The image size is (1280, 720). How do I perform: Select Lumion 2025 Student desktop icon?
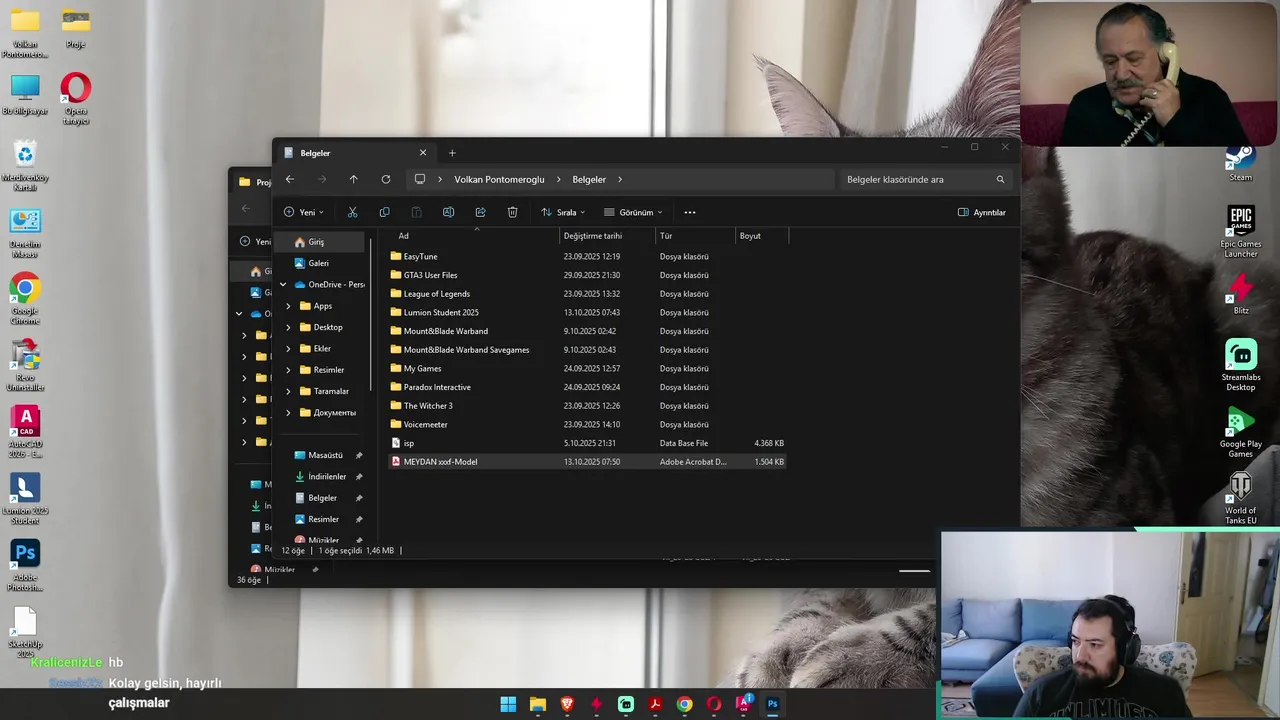coord(25,499)
